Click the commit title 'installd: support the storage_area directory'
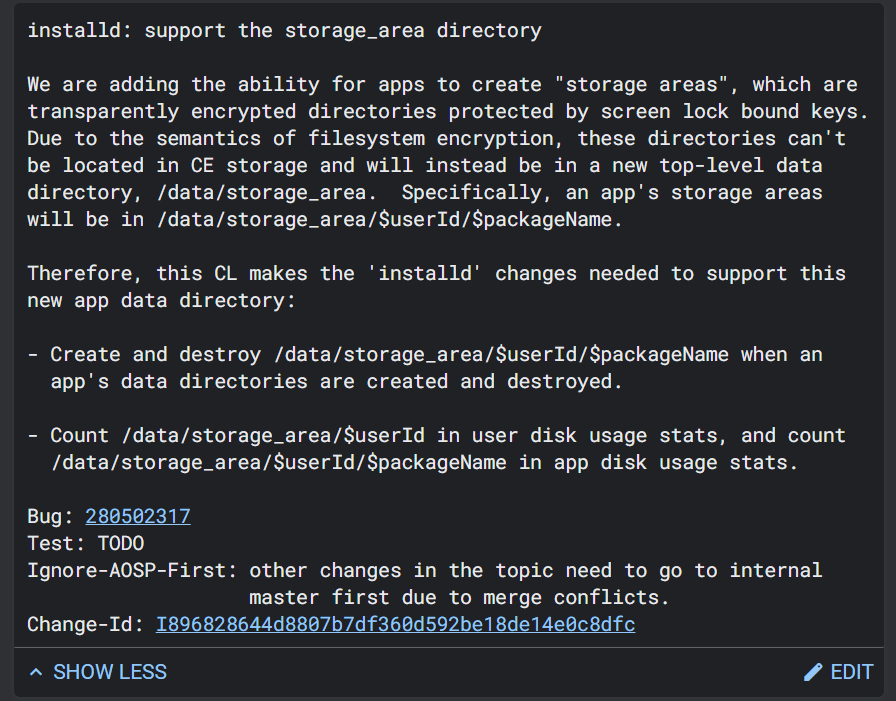This screenshot has height=701, width=896. point(285,30)
